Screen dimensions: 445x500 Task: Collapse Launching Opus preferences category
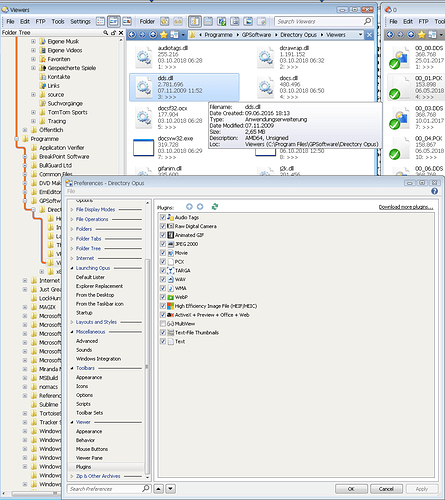pos(72,268)
